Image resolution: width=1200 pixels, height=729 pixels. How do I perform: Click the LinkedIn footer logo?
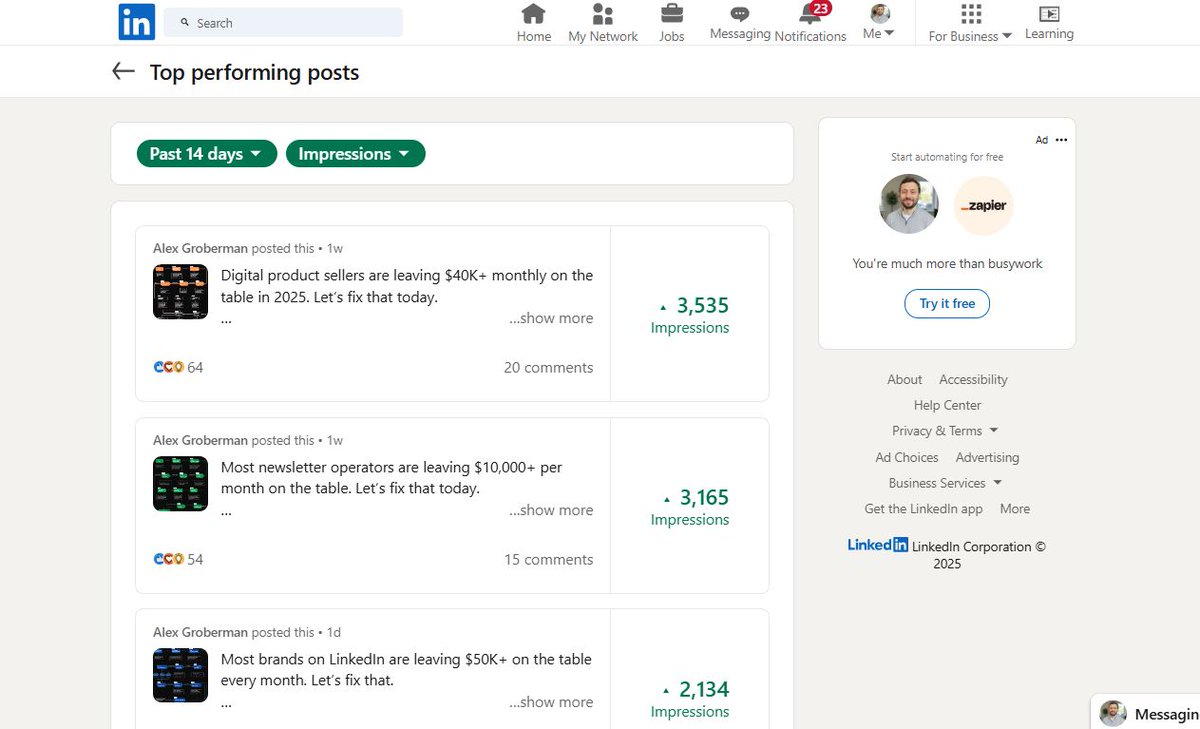(878, 545)
